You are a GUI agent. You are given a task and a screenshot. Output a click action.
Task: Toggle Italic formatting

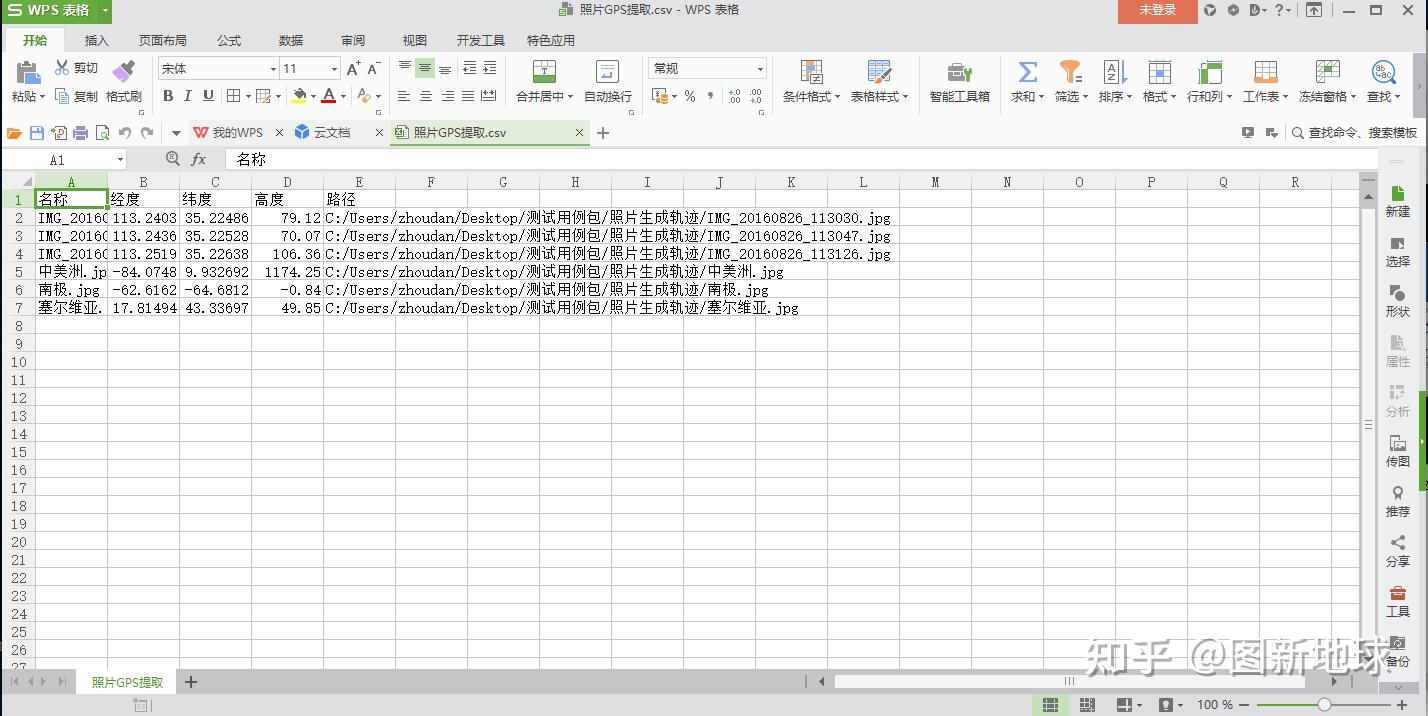point(187,96)
